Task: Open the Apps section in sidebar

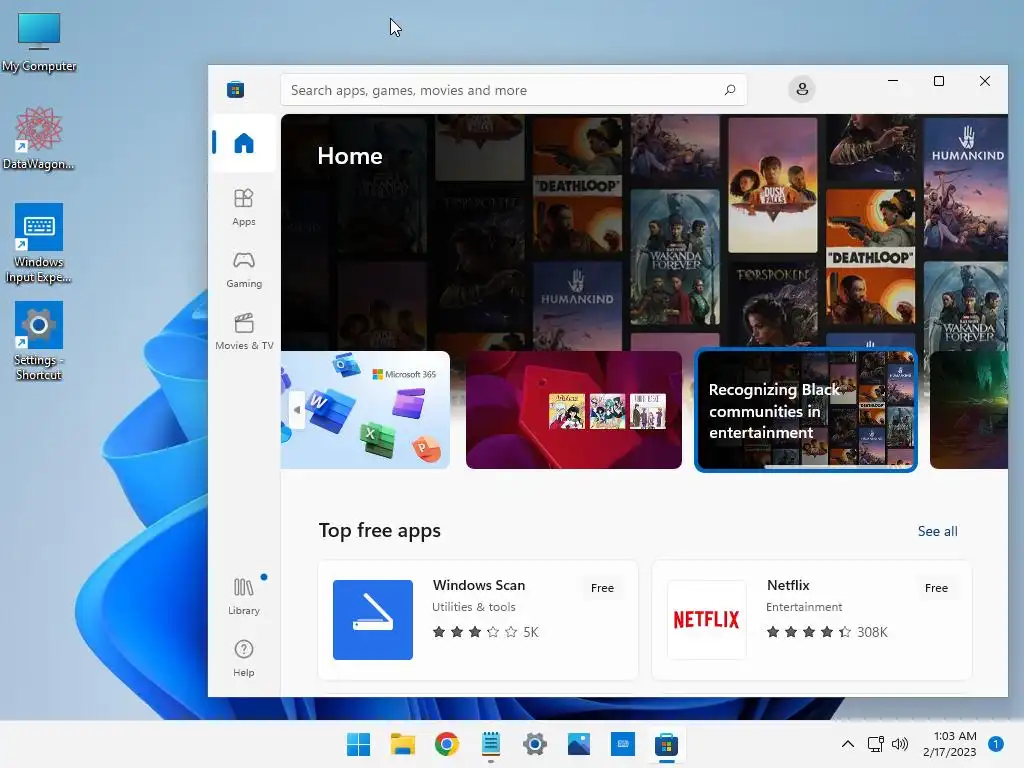Action: 244,207
